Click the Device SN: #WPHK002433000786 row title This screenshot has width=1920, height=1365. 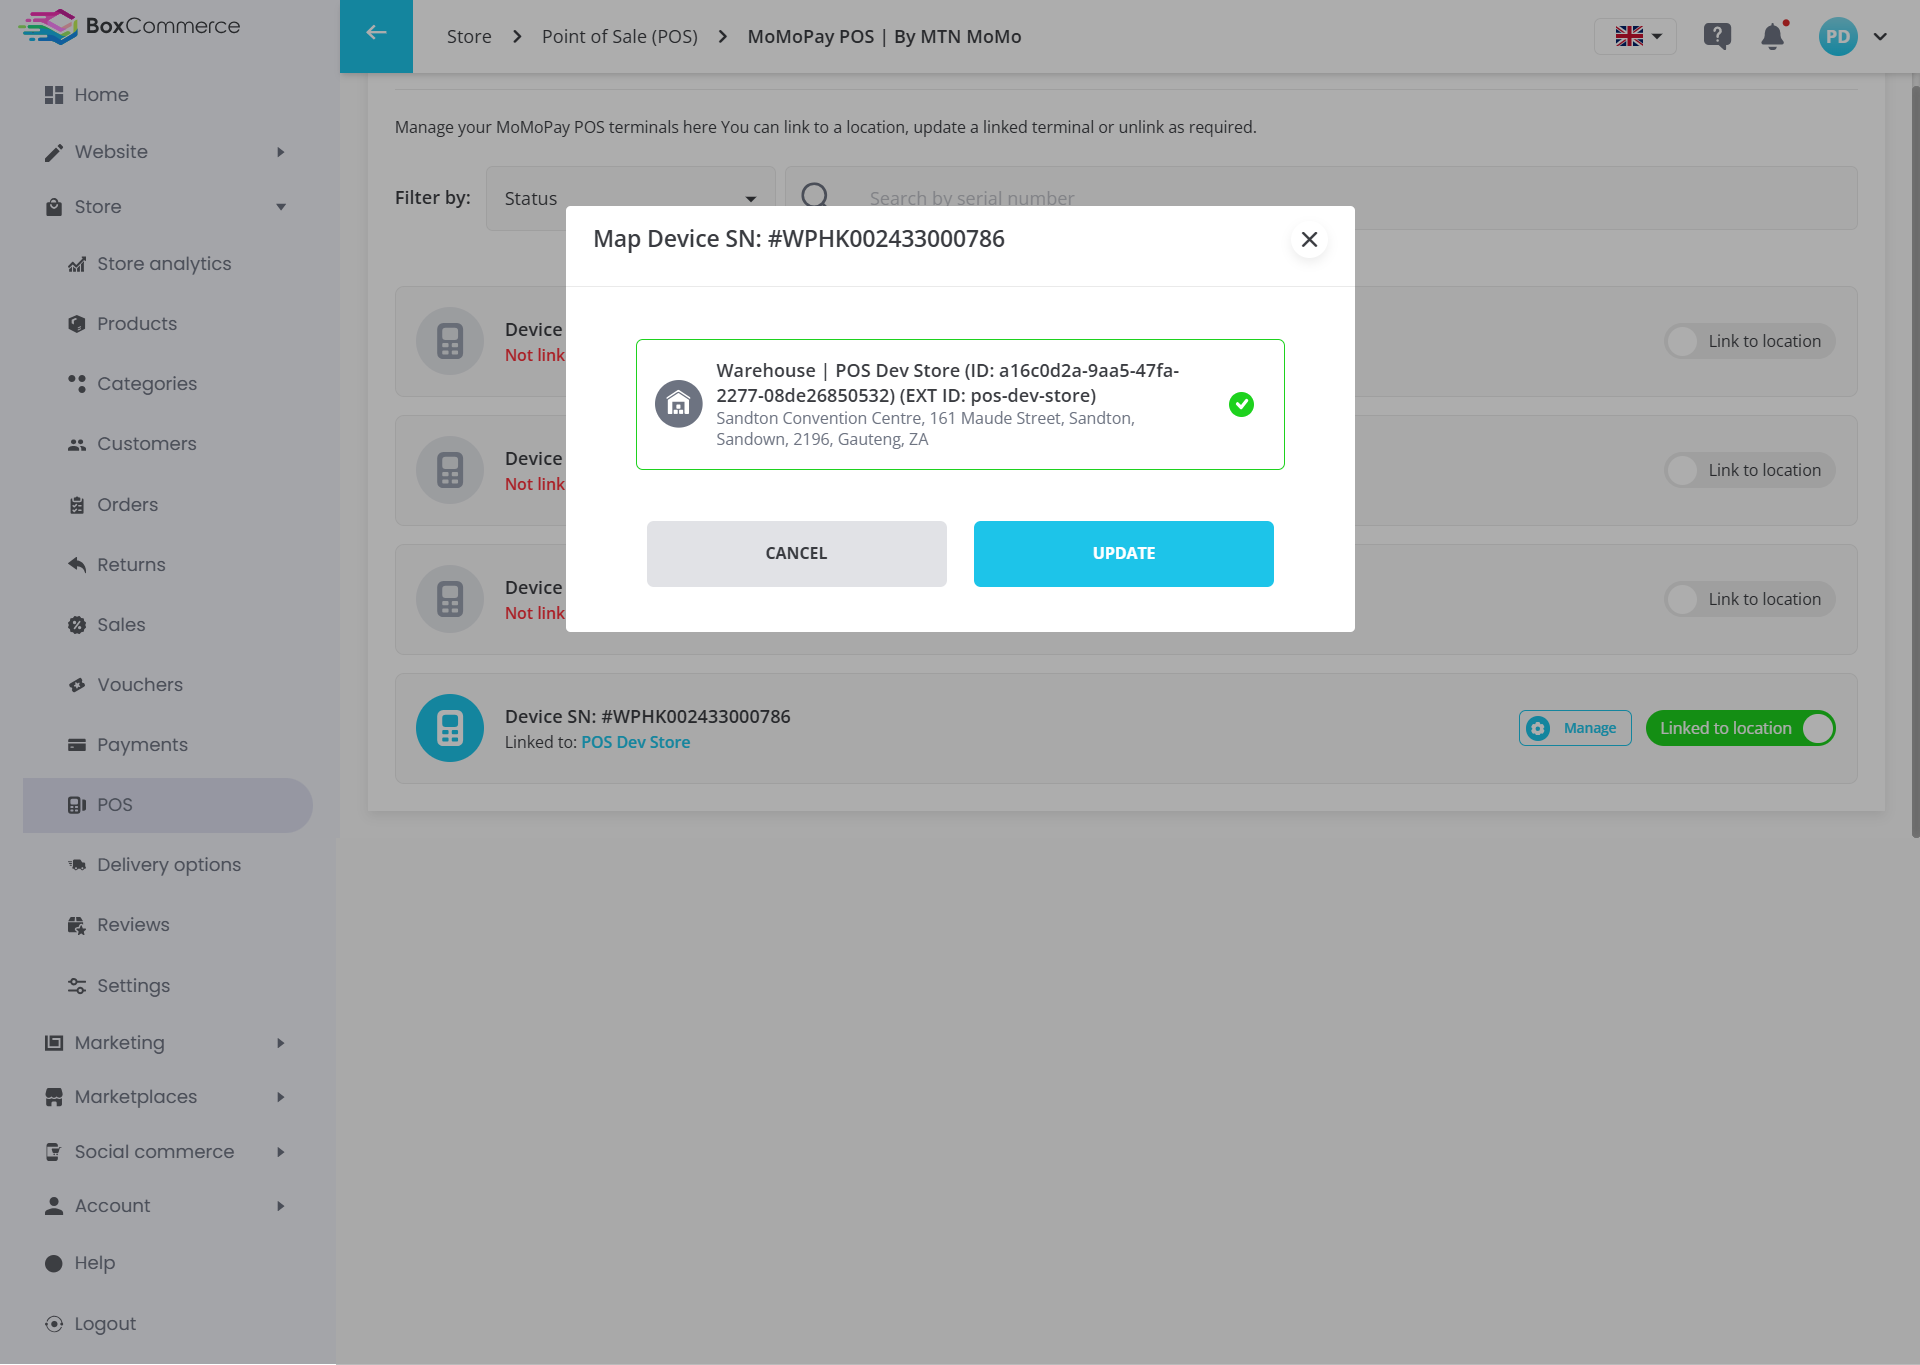pyautogui.click(x=648, y=717)
